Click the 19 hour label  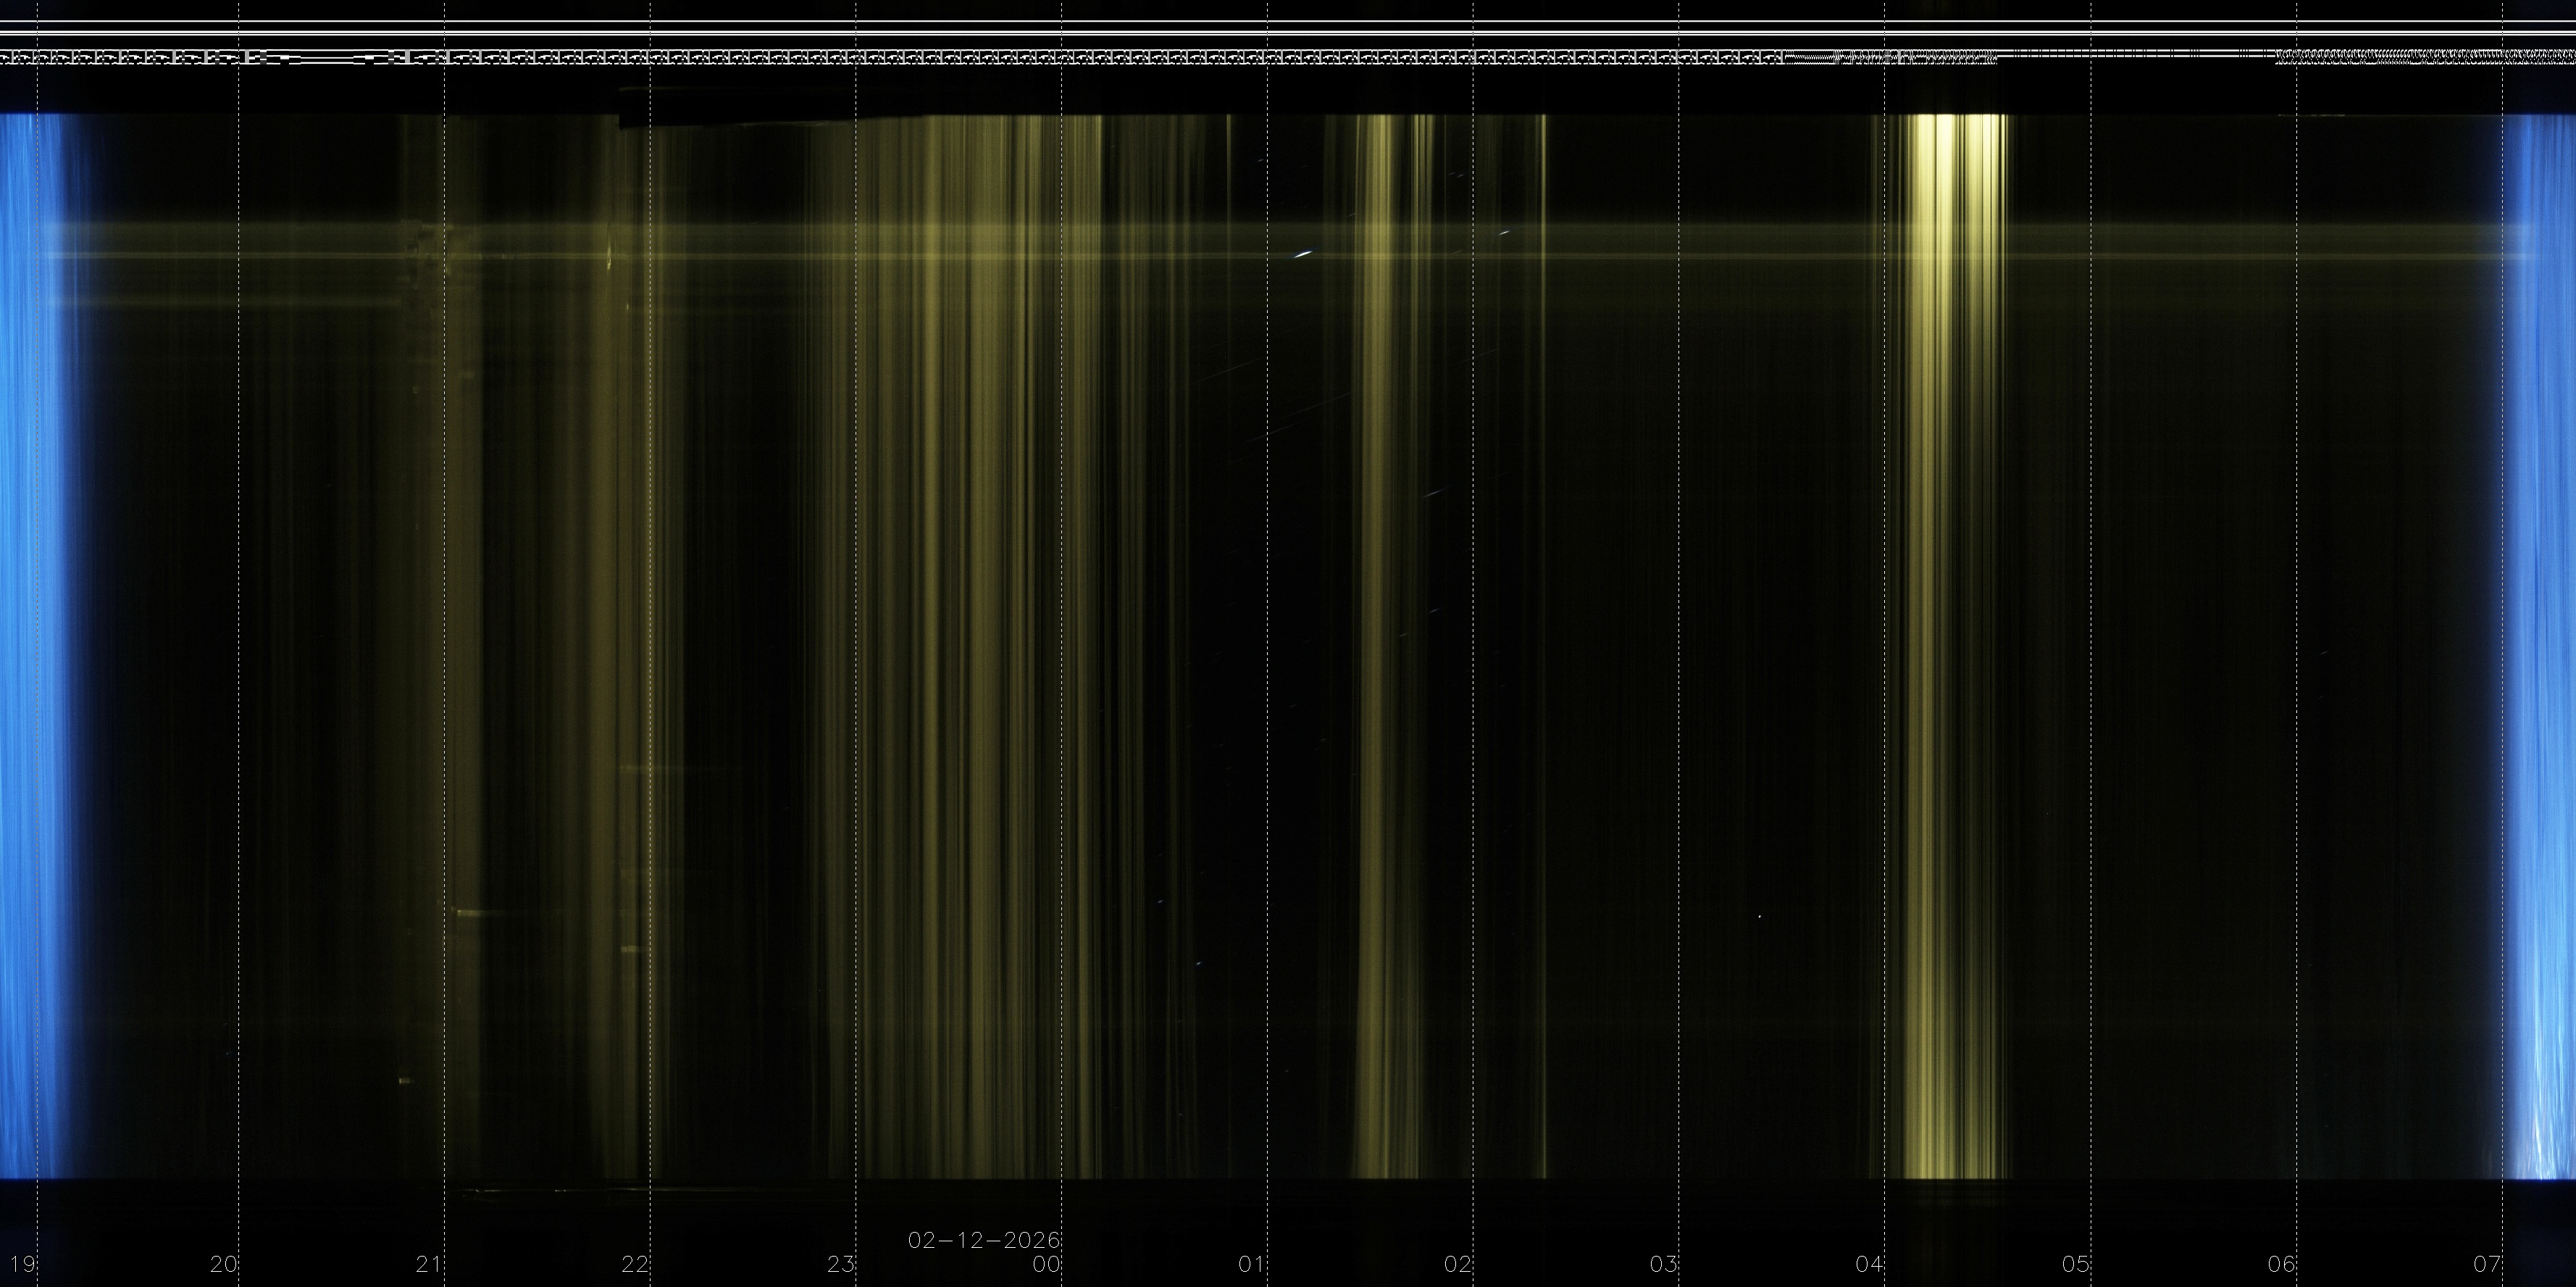pyautogui.click(x=22, y=1264)
